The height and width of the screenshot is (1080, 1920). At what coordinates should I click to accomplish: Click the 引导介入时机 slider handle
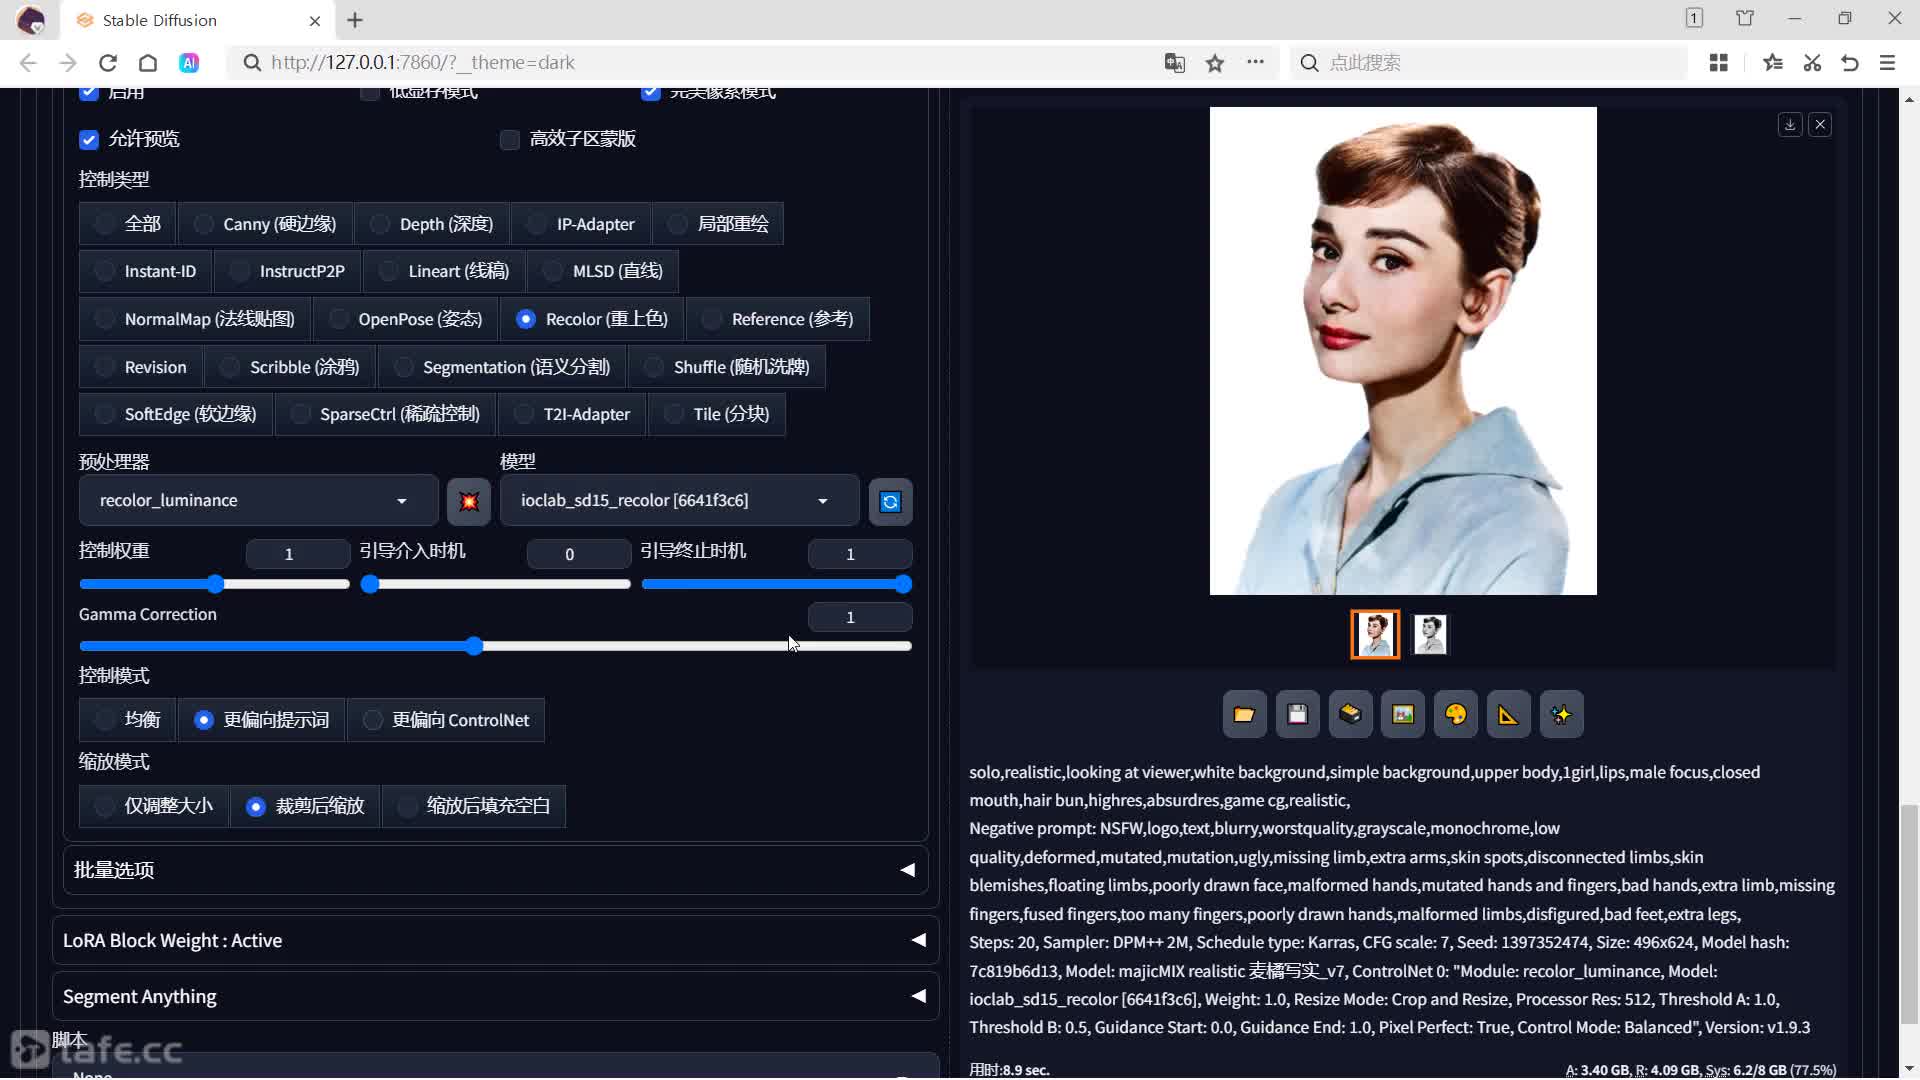[369, 584]
